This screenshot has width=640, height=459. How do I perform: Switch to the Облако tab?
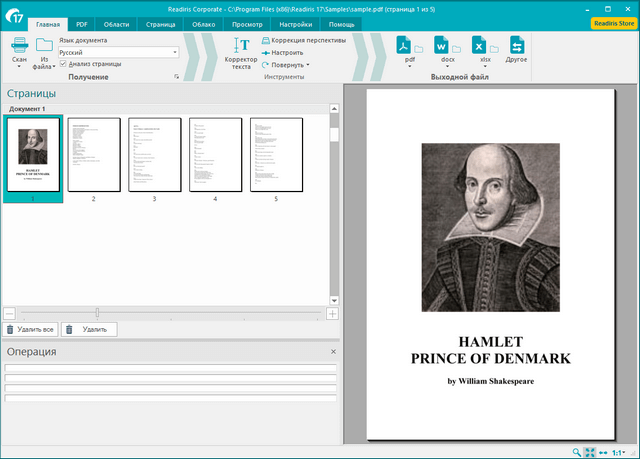(x=205, y=22)
